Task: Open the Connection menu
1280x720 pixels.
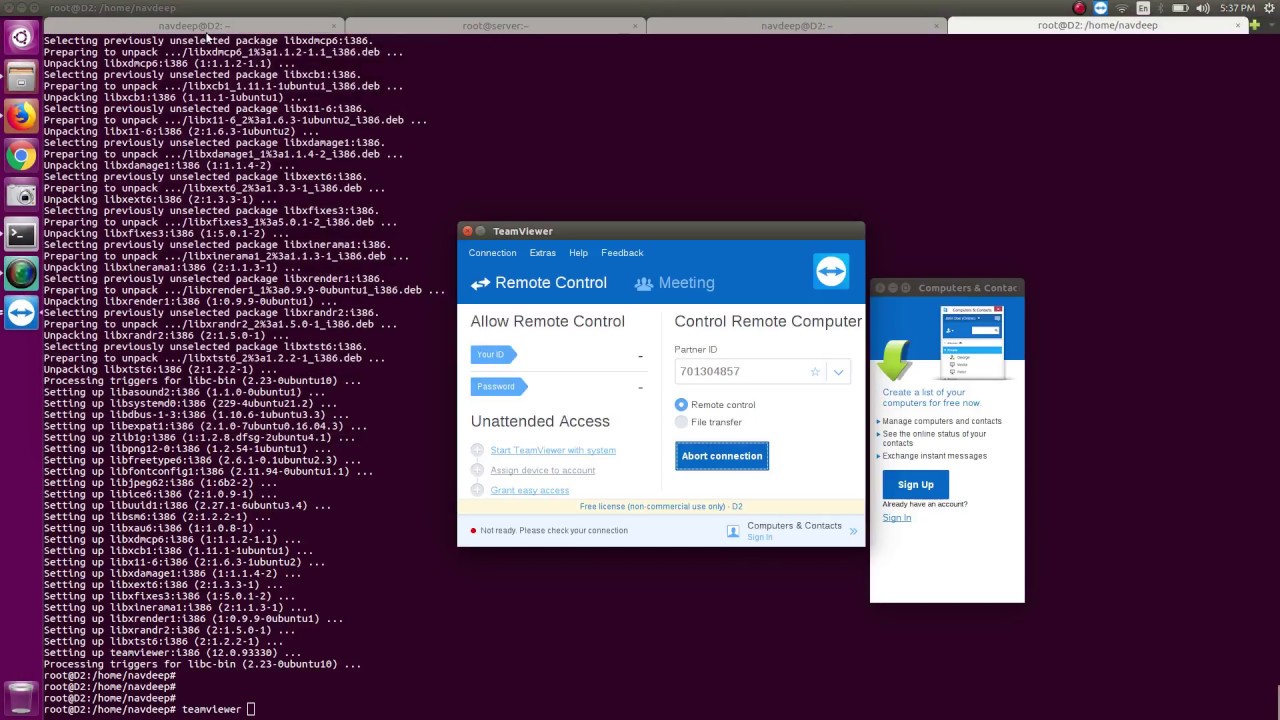Action: pos(492,253)
